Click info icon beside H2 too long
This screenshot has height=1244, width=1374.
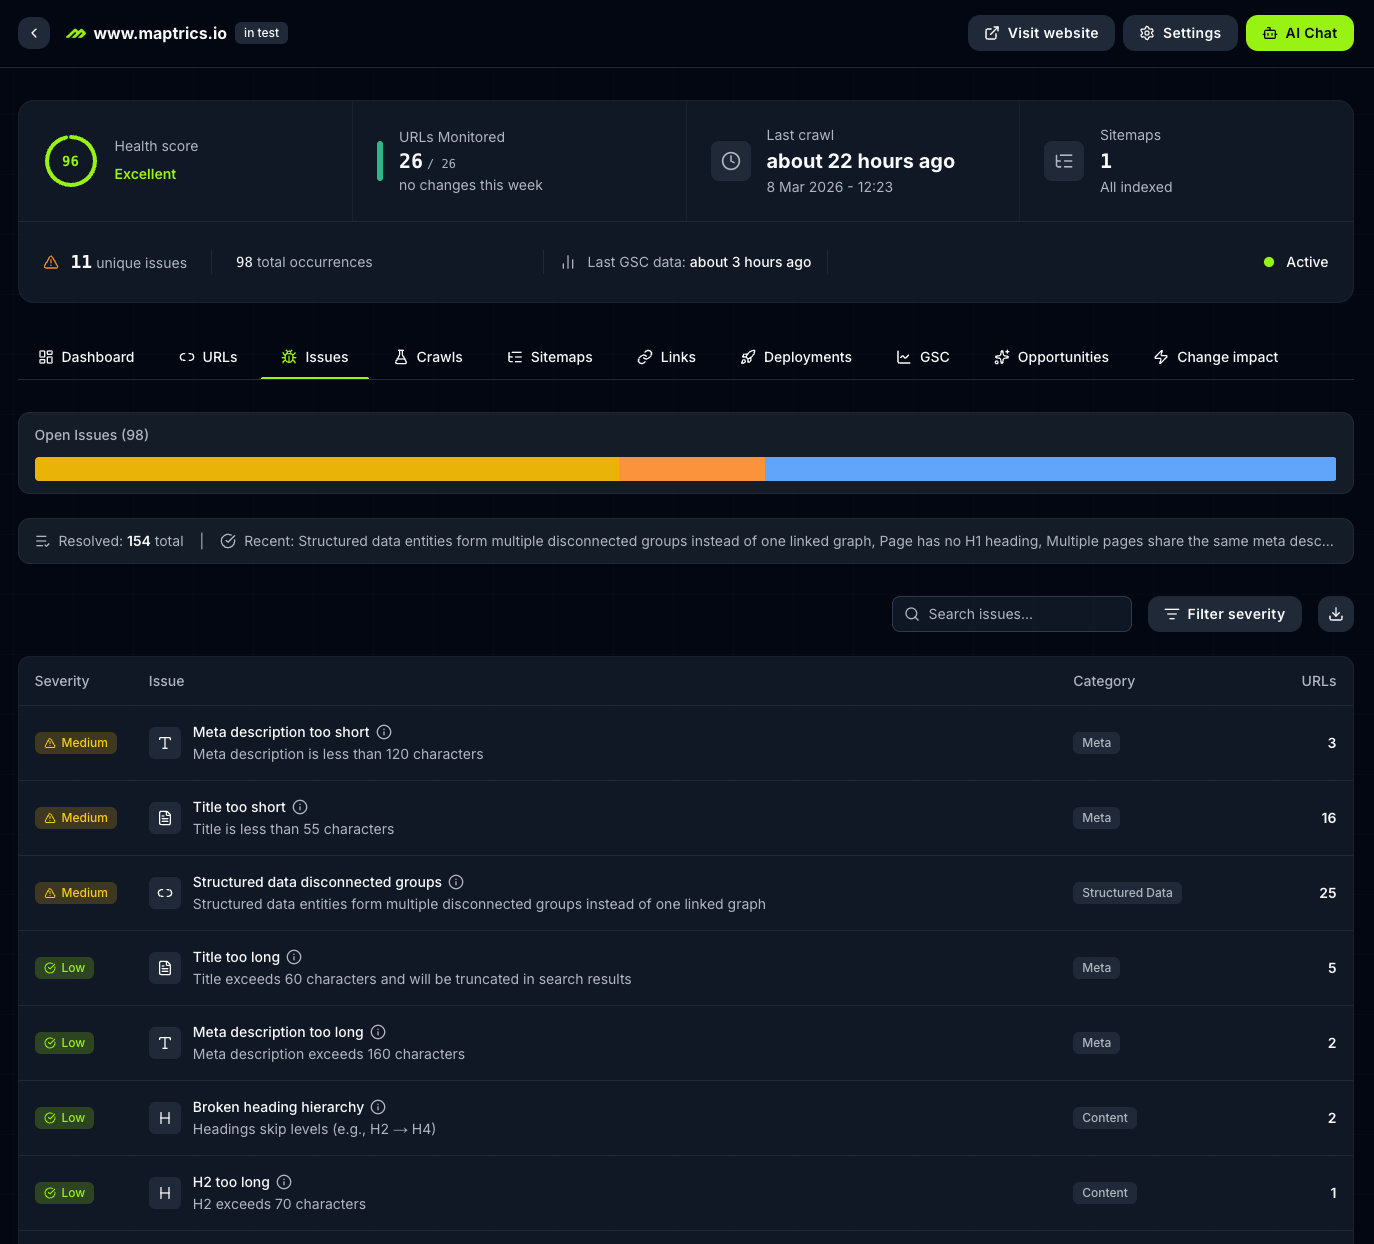(x=284, y=1182)
